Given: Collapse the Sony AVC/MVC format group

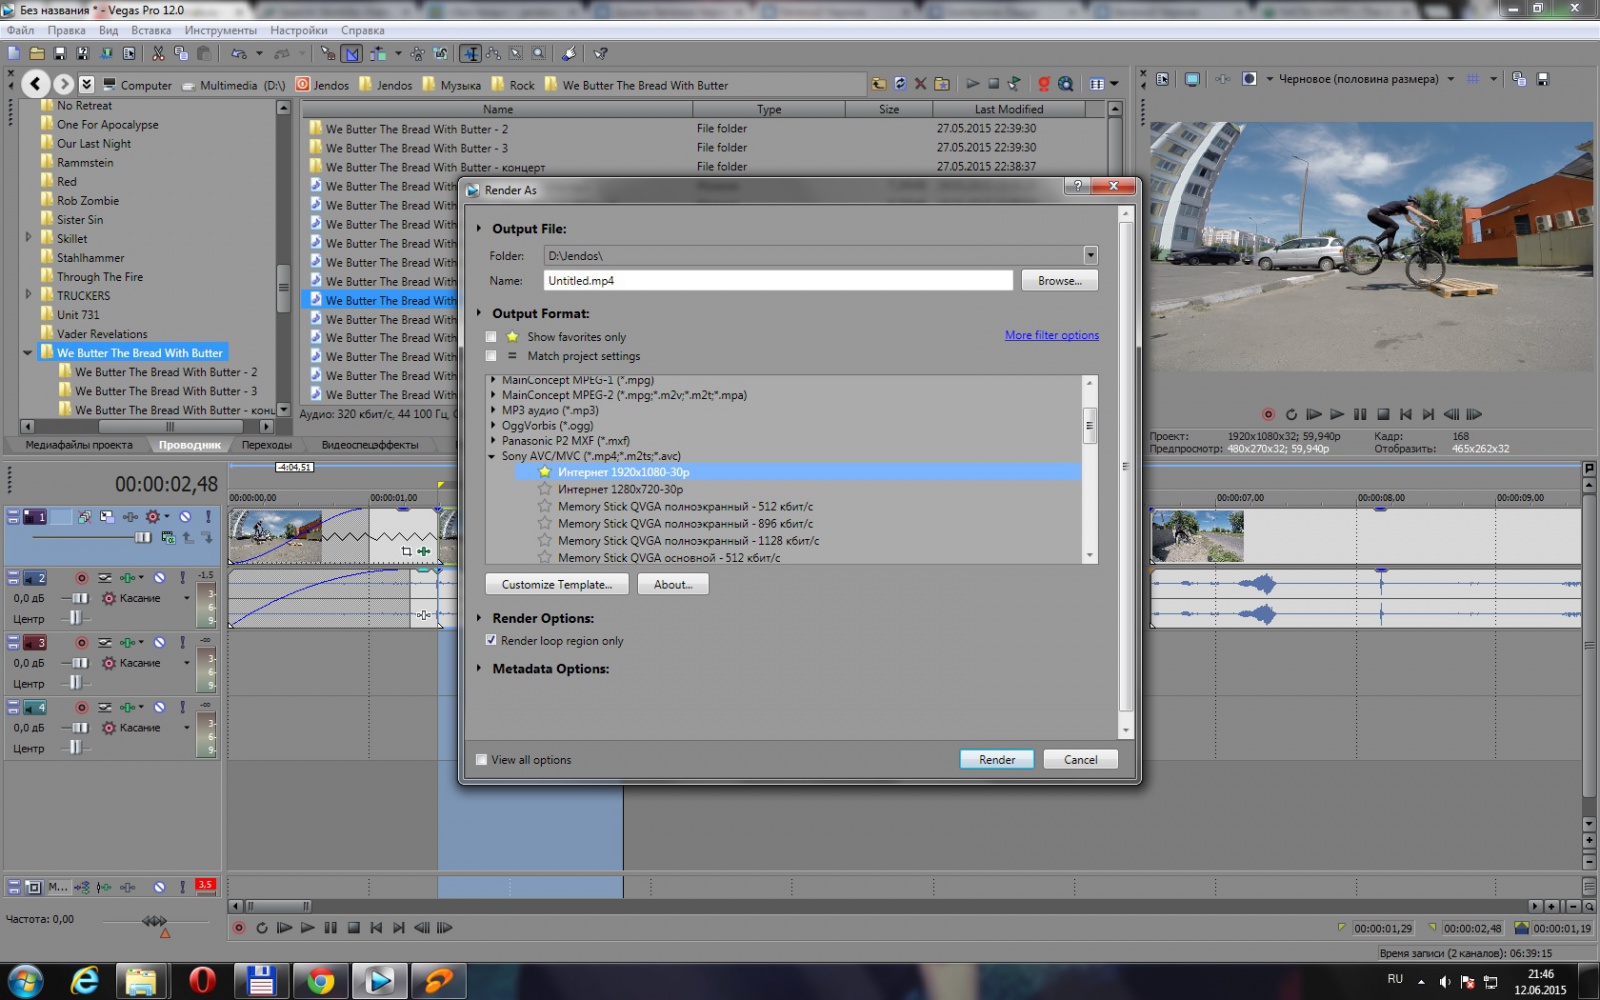Looking at the screenshot, I should pyautogui.click(x=492, y=456).
